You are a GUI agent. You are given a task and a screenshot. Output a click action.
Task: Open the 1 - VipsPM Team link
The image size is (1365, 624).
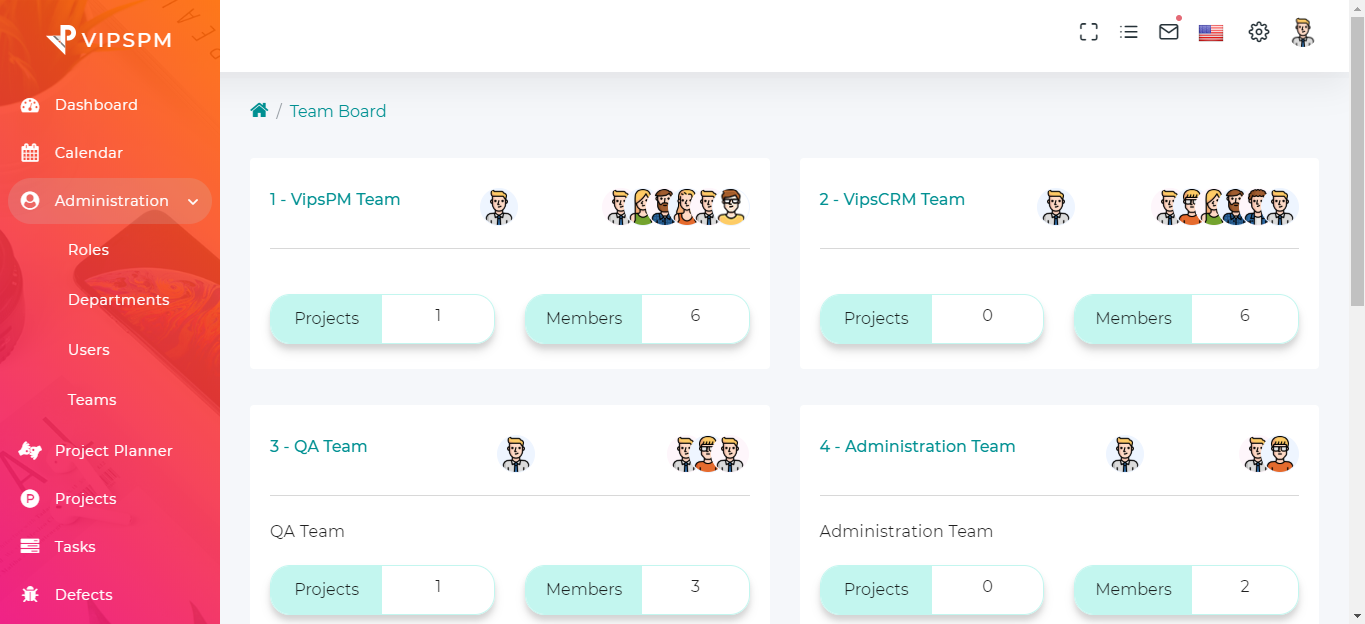pyautogui.click(x=335, y=199)
